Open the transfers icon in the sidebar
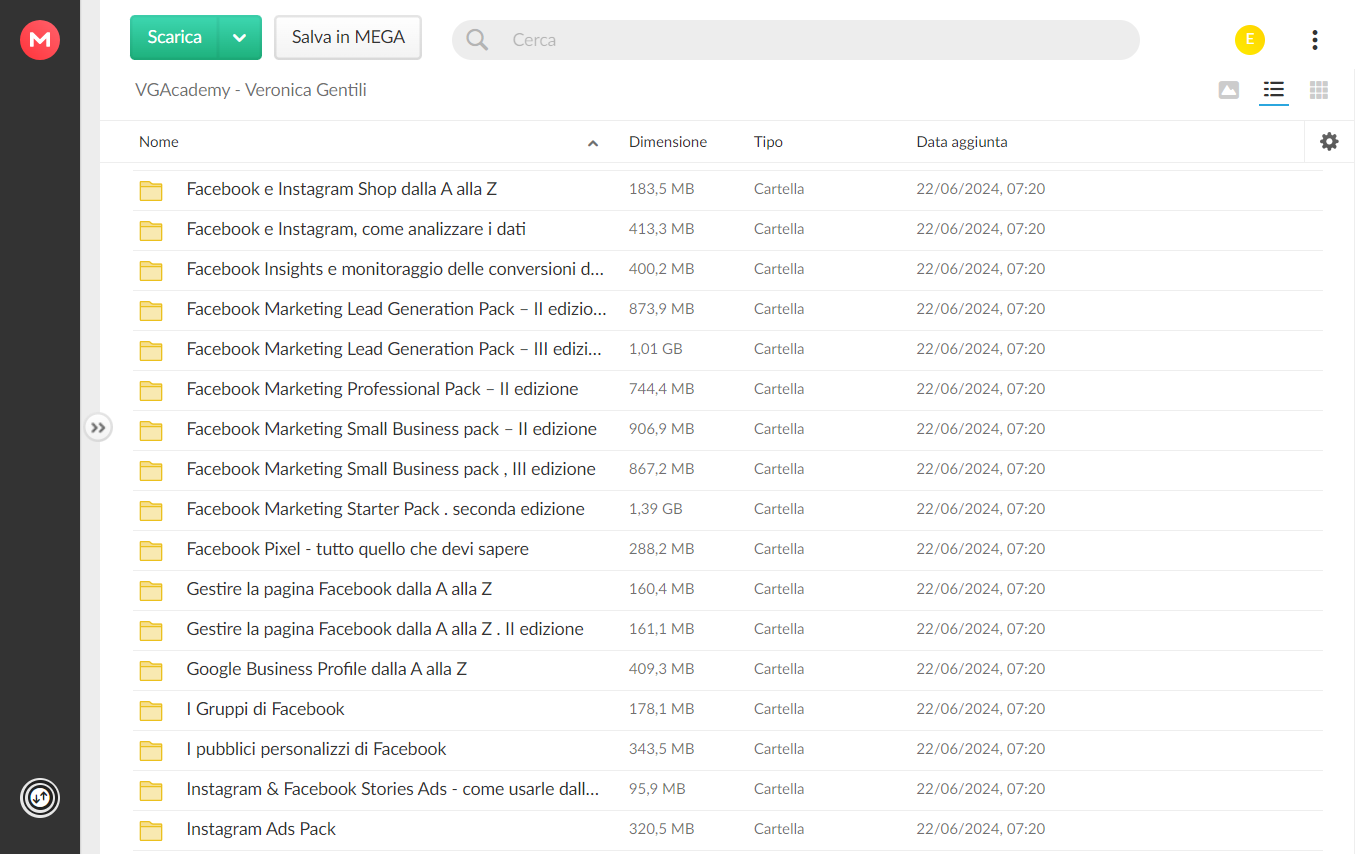This screenshot has height=854, width=1355. point(40,798)
